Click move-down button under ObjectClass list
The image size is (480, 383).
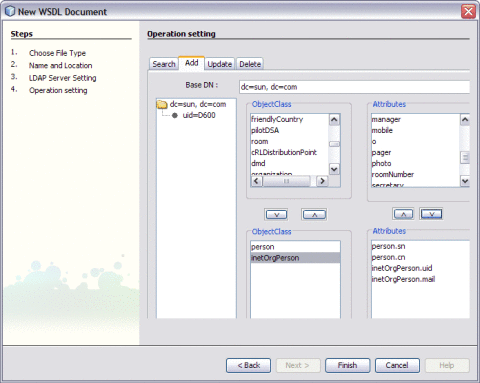pyautogui.click(x=276, y=214)
